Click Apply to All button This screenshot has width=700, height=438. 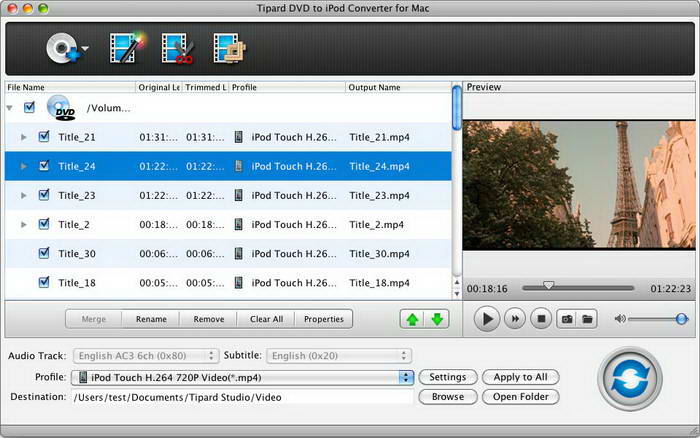point(520,377)
